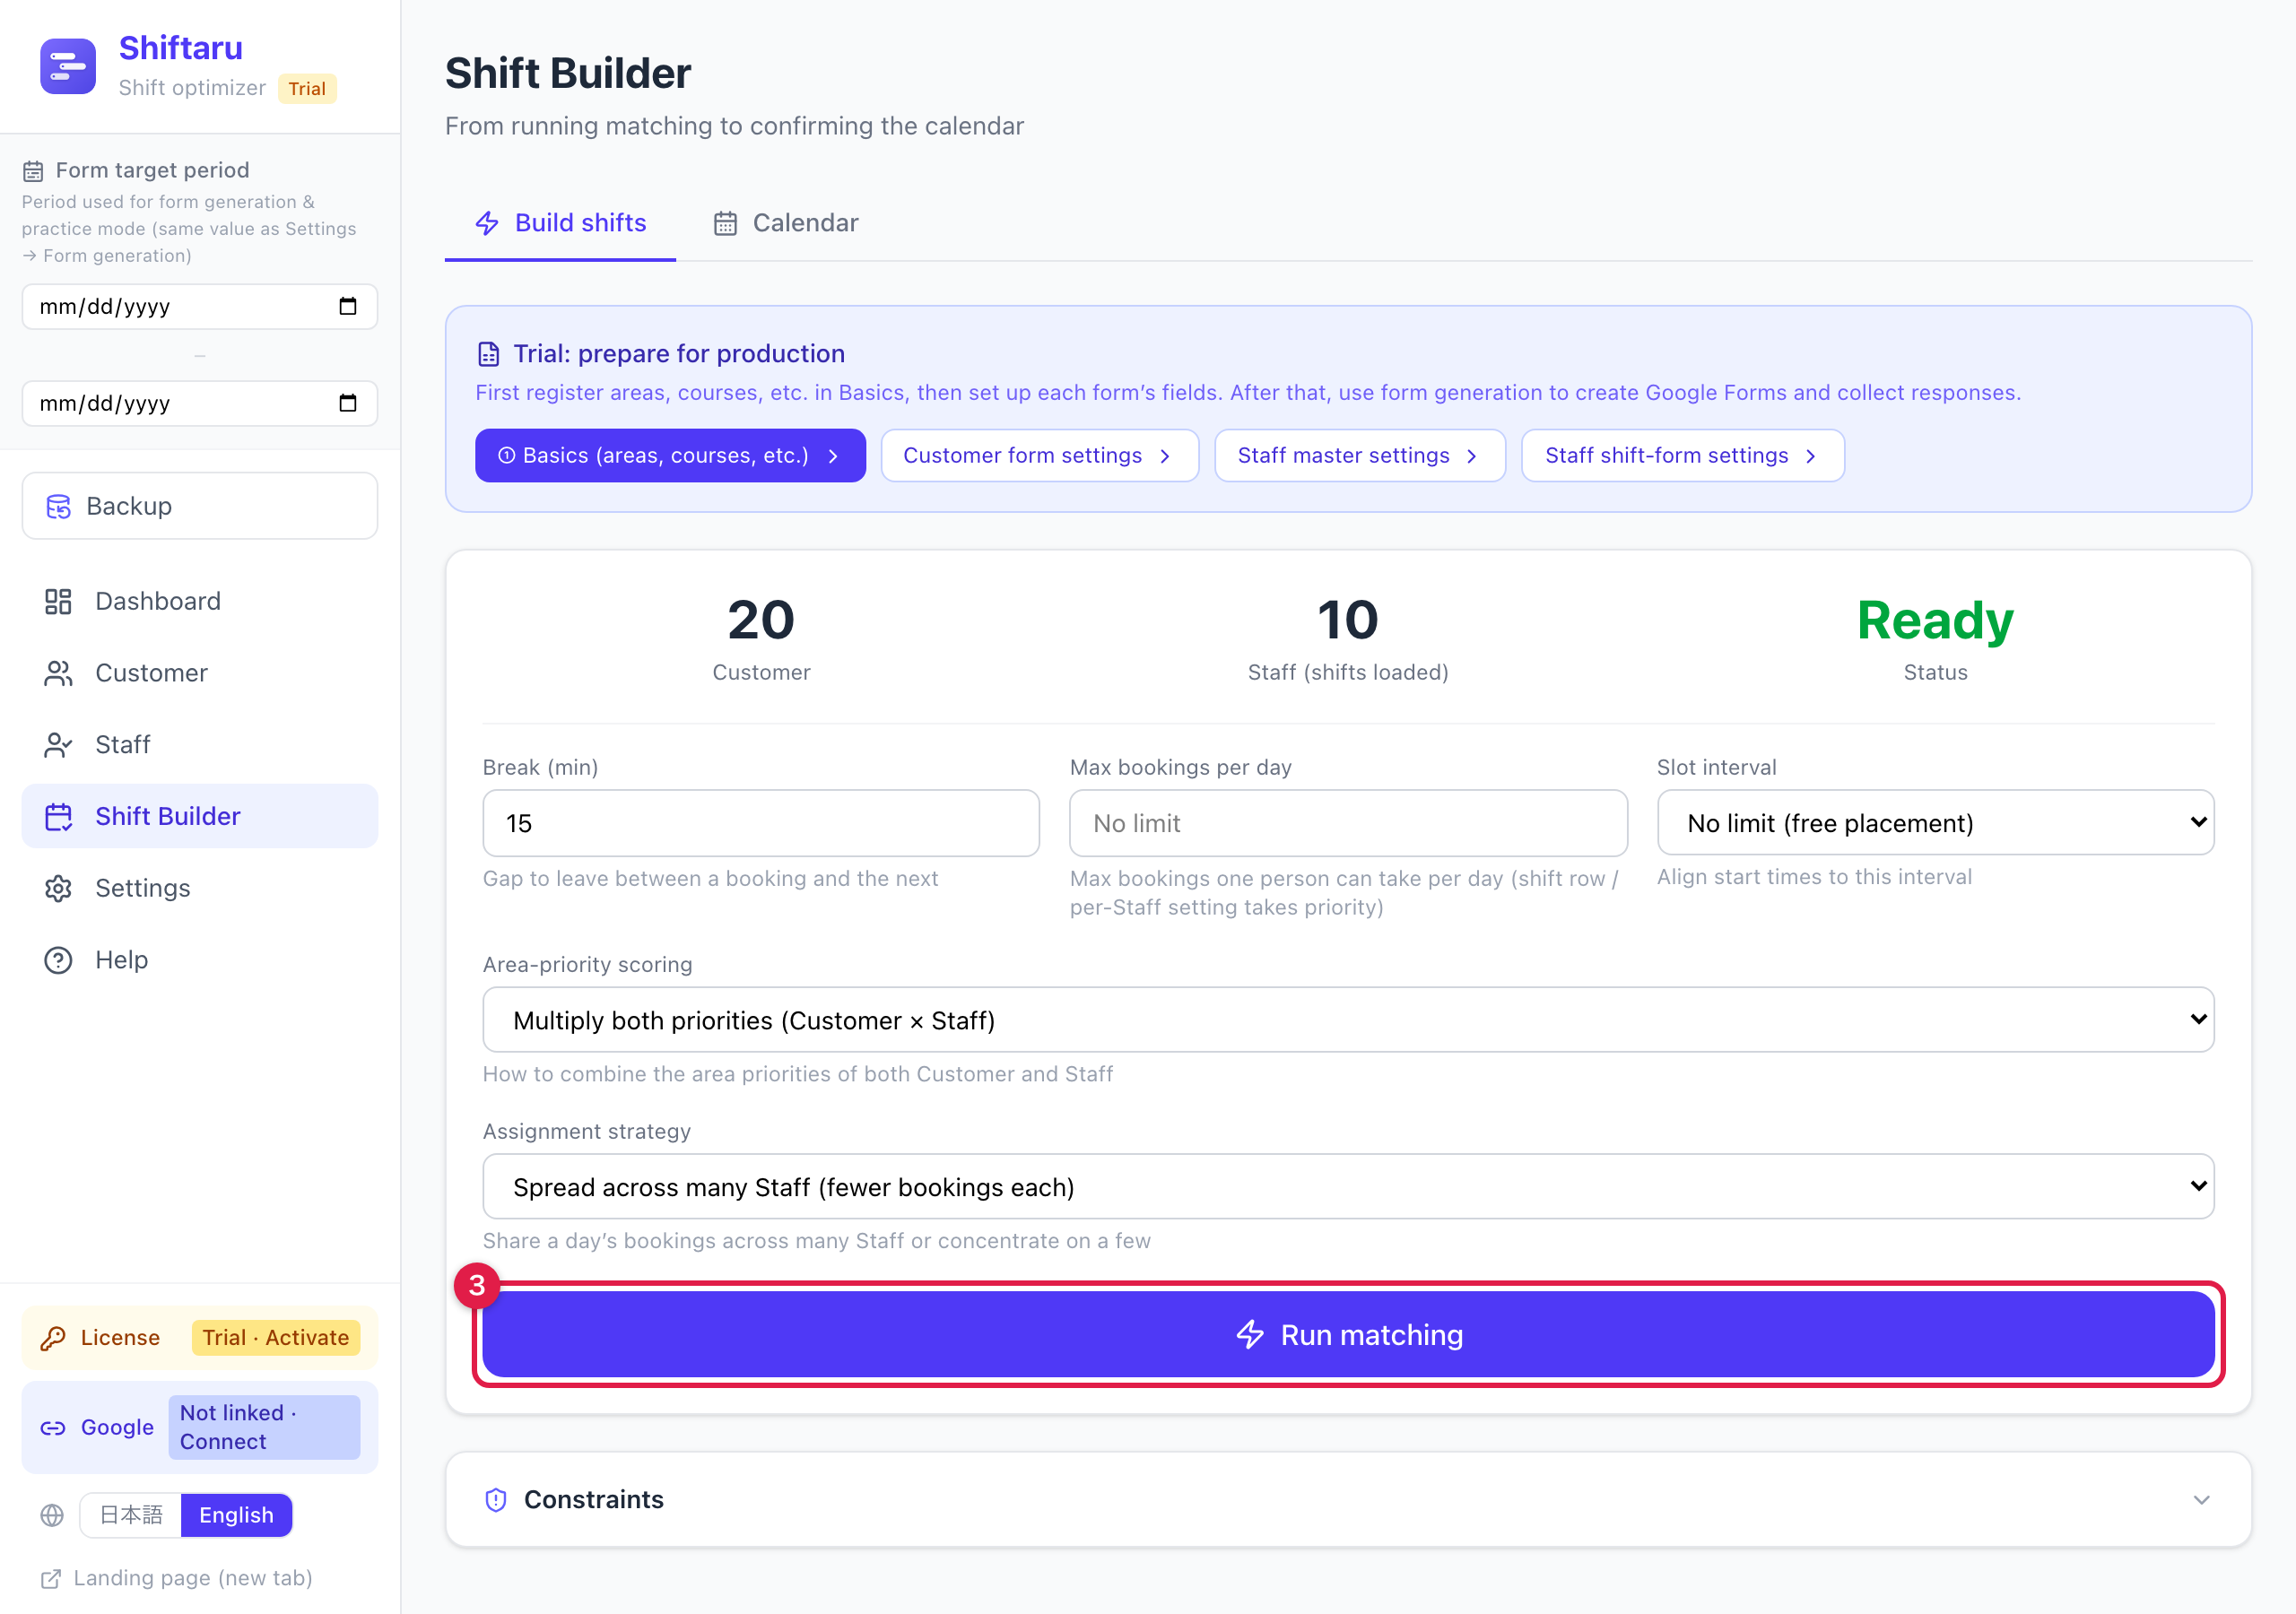Open Staff master settings
This screenshot has height=1614, width=2296.
(1360, 456)
